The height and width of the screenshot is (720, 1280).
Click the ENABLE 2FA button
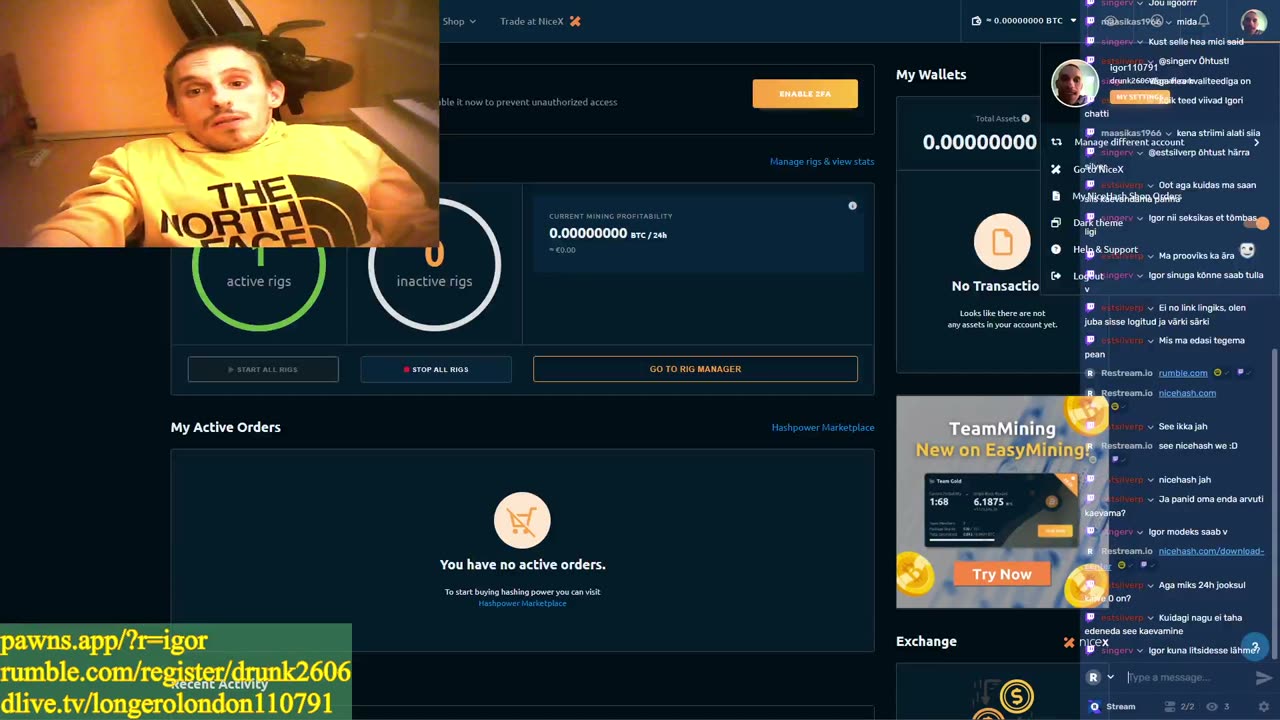[x=805, y=94]
